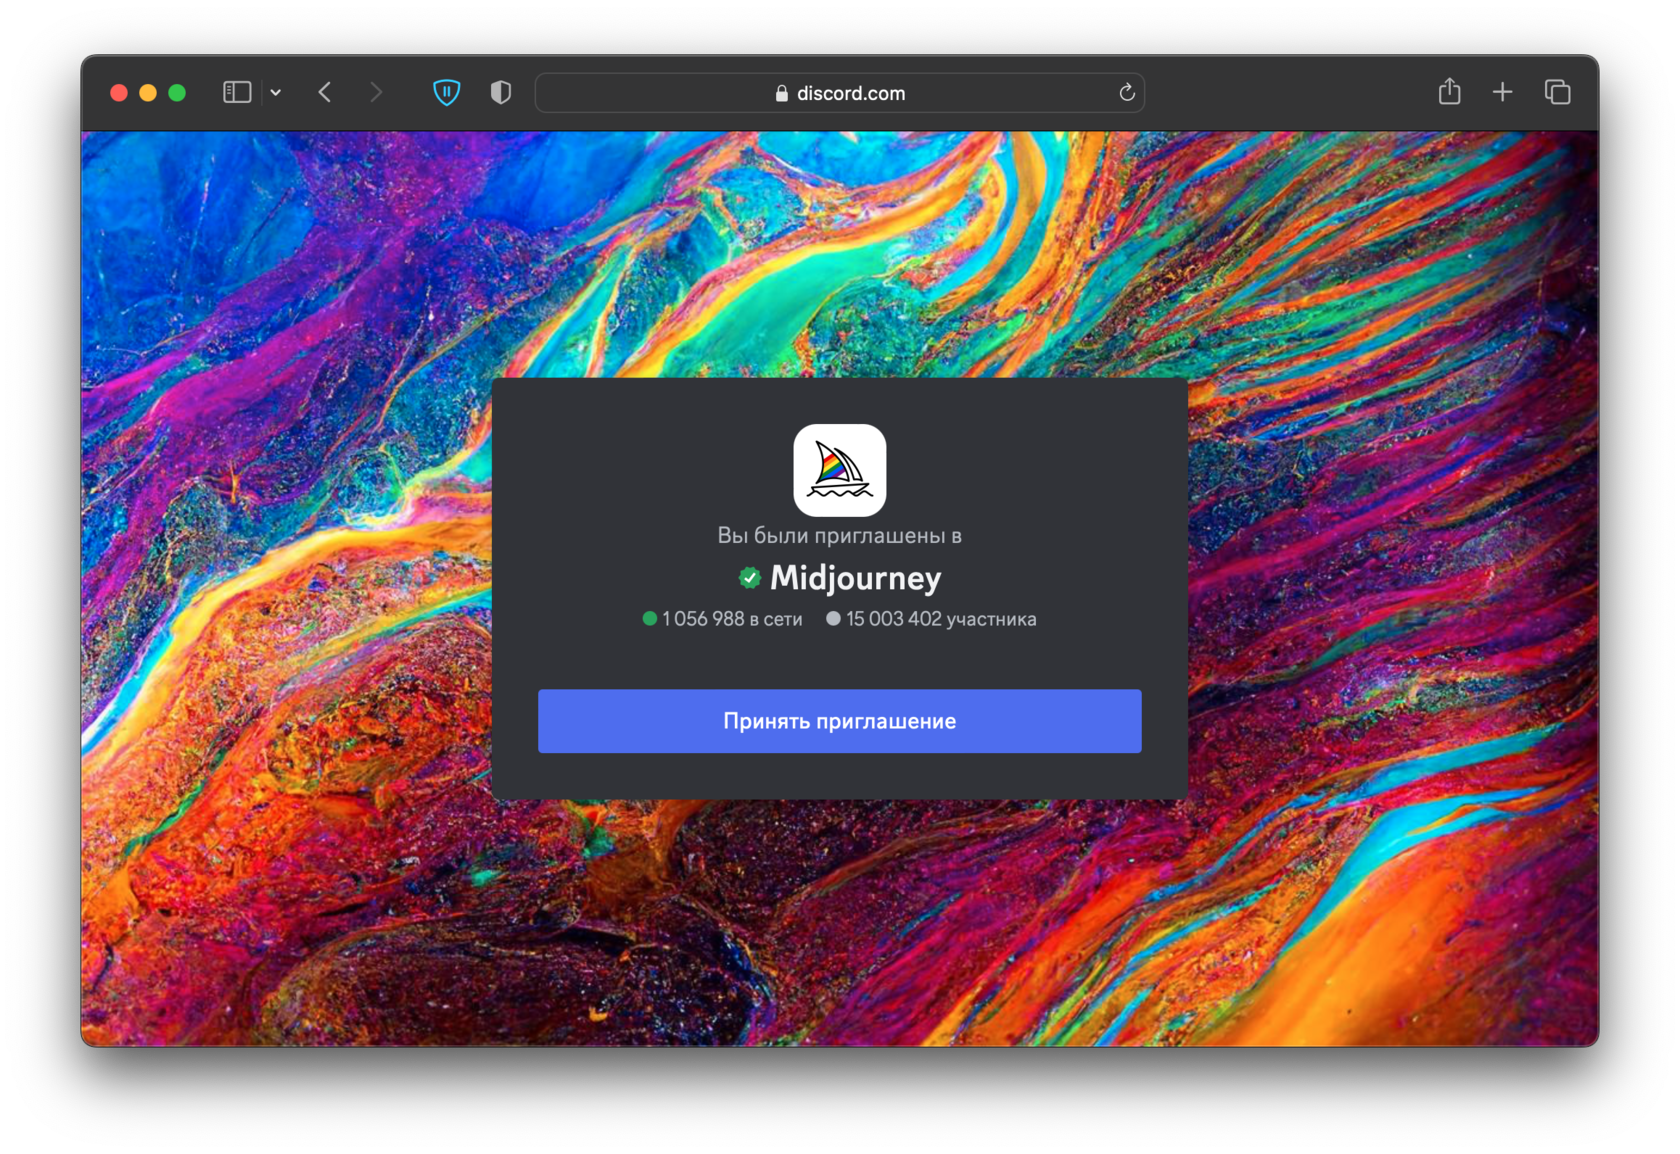Click the gray members status dot
Viewport: 1680px width, 1154px height.
tap(833, 619)
